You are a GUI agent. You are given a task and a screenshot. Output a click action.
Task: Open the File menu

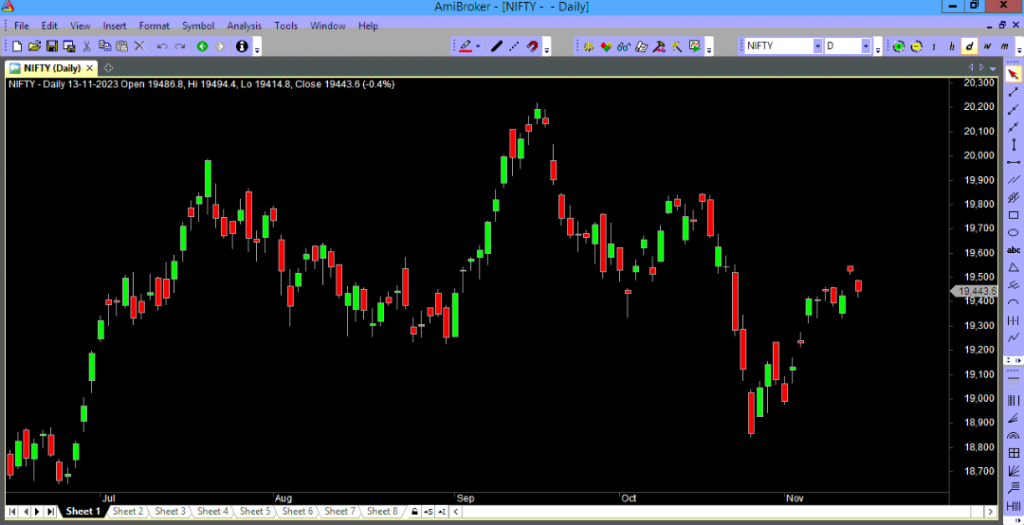click(21, 26)
